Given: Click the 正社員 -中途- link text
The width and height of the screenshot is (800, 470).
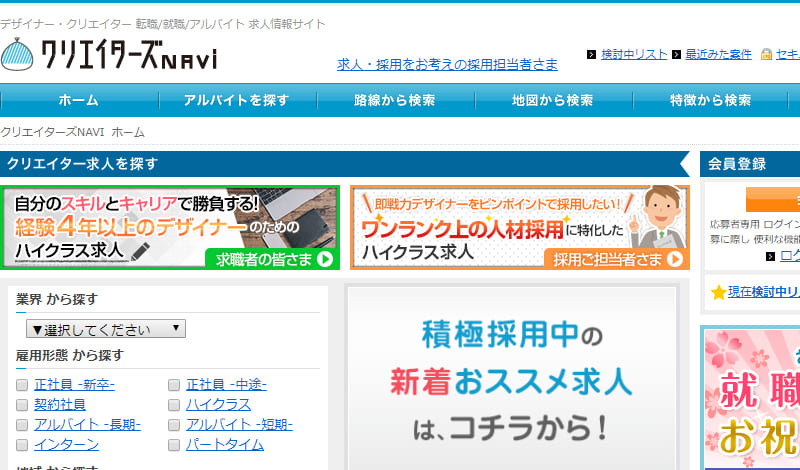Looking at the screenshot, I should click(227, 385).
